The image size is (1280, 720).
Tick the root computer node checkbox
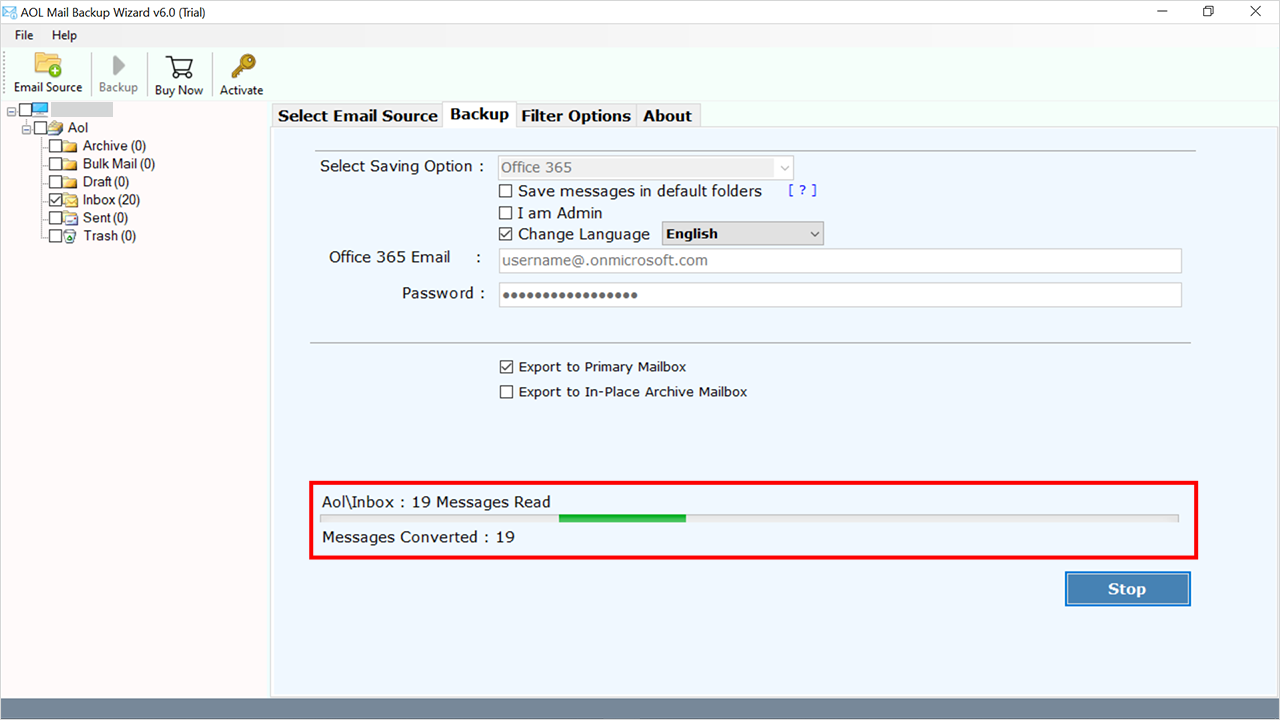[x=25, y=110]
